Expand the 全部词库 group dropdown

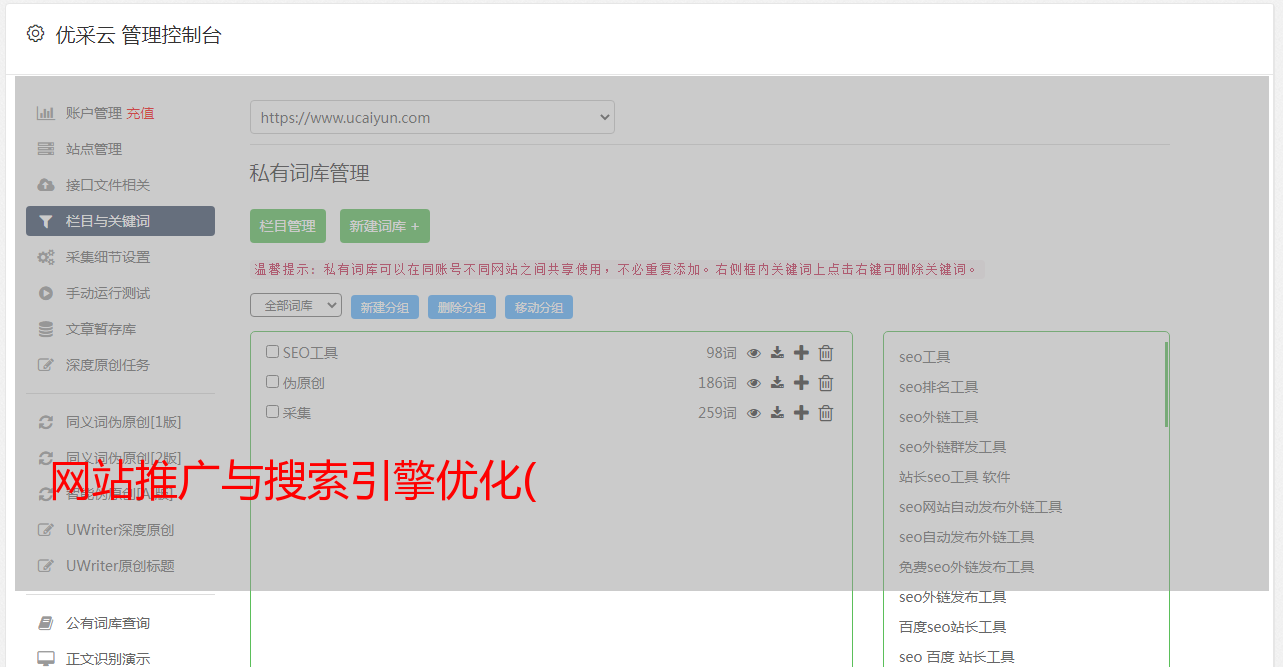tap(296, 306)
